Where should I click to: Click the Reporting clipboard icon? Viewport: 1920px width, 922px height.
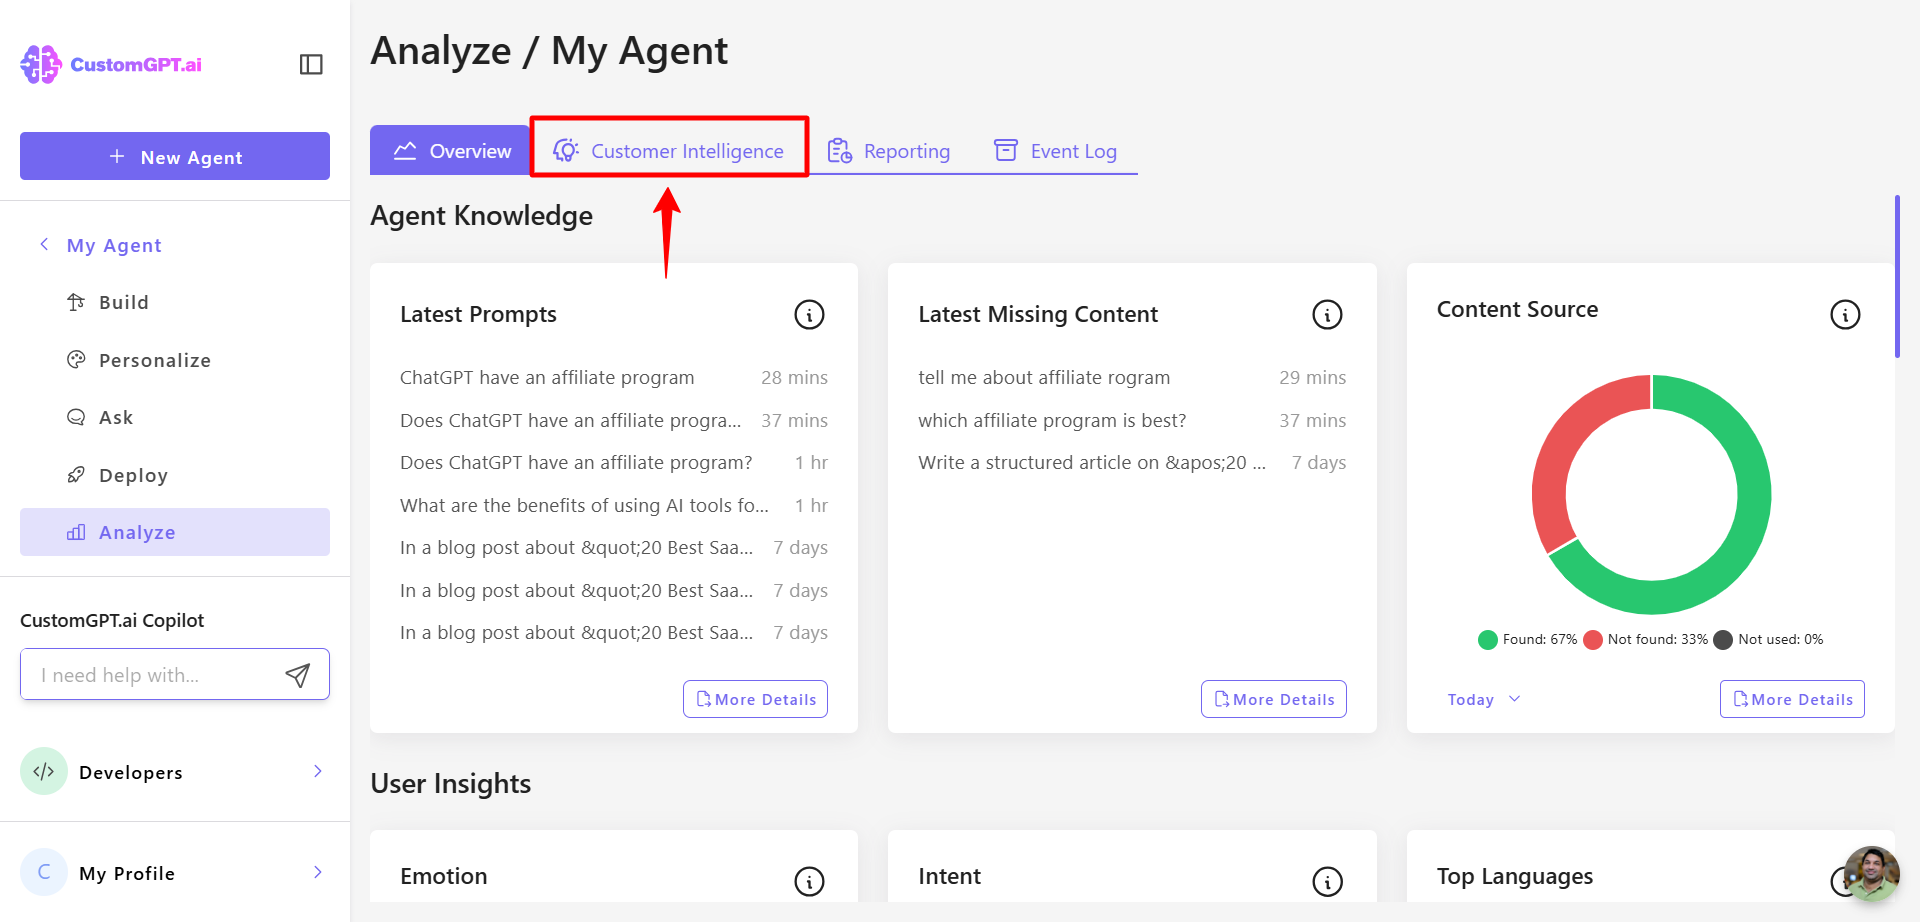tap(839, 150)
